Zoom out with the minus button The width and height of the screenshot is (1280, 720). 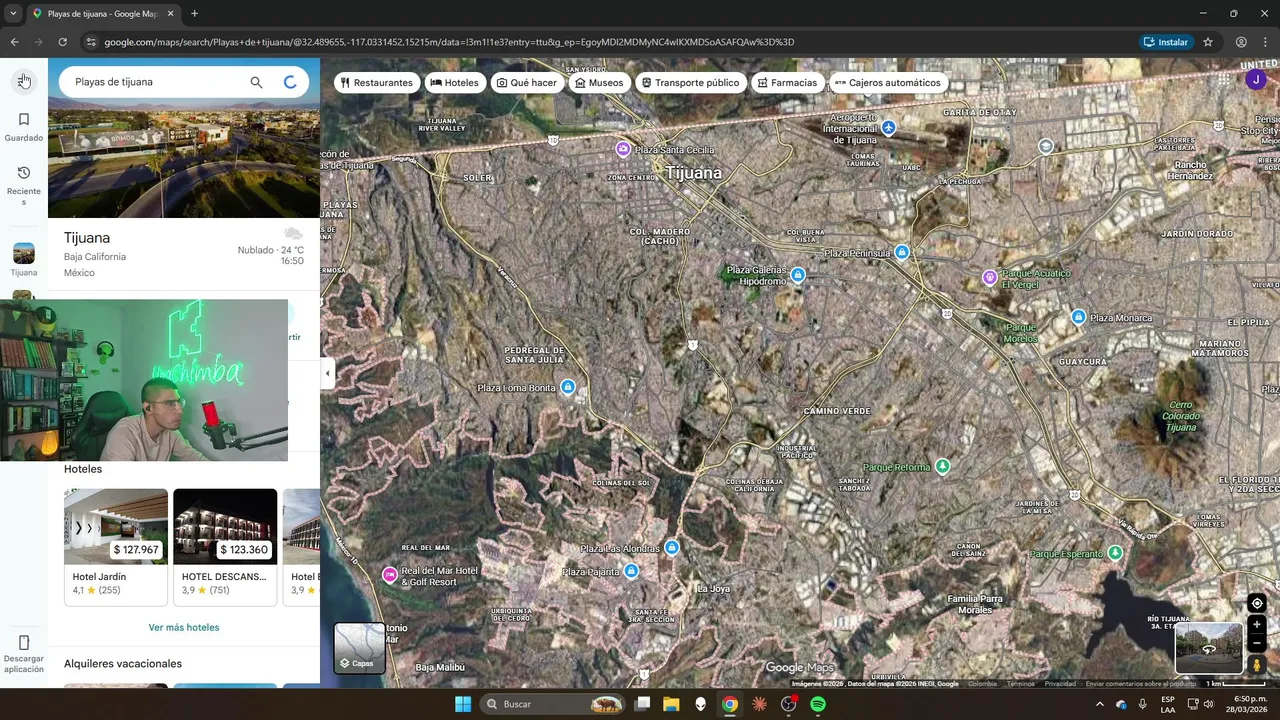tap(1257, 643)
